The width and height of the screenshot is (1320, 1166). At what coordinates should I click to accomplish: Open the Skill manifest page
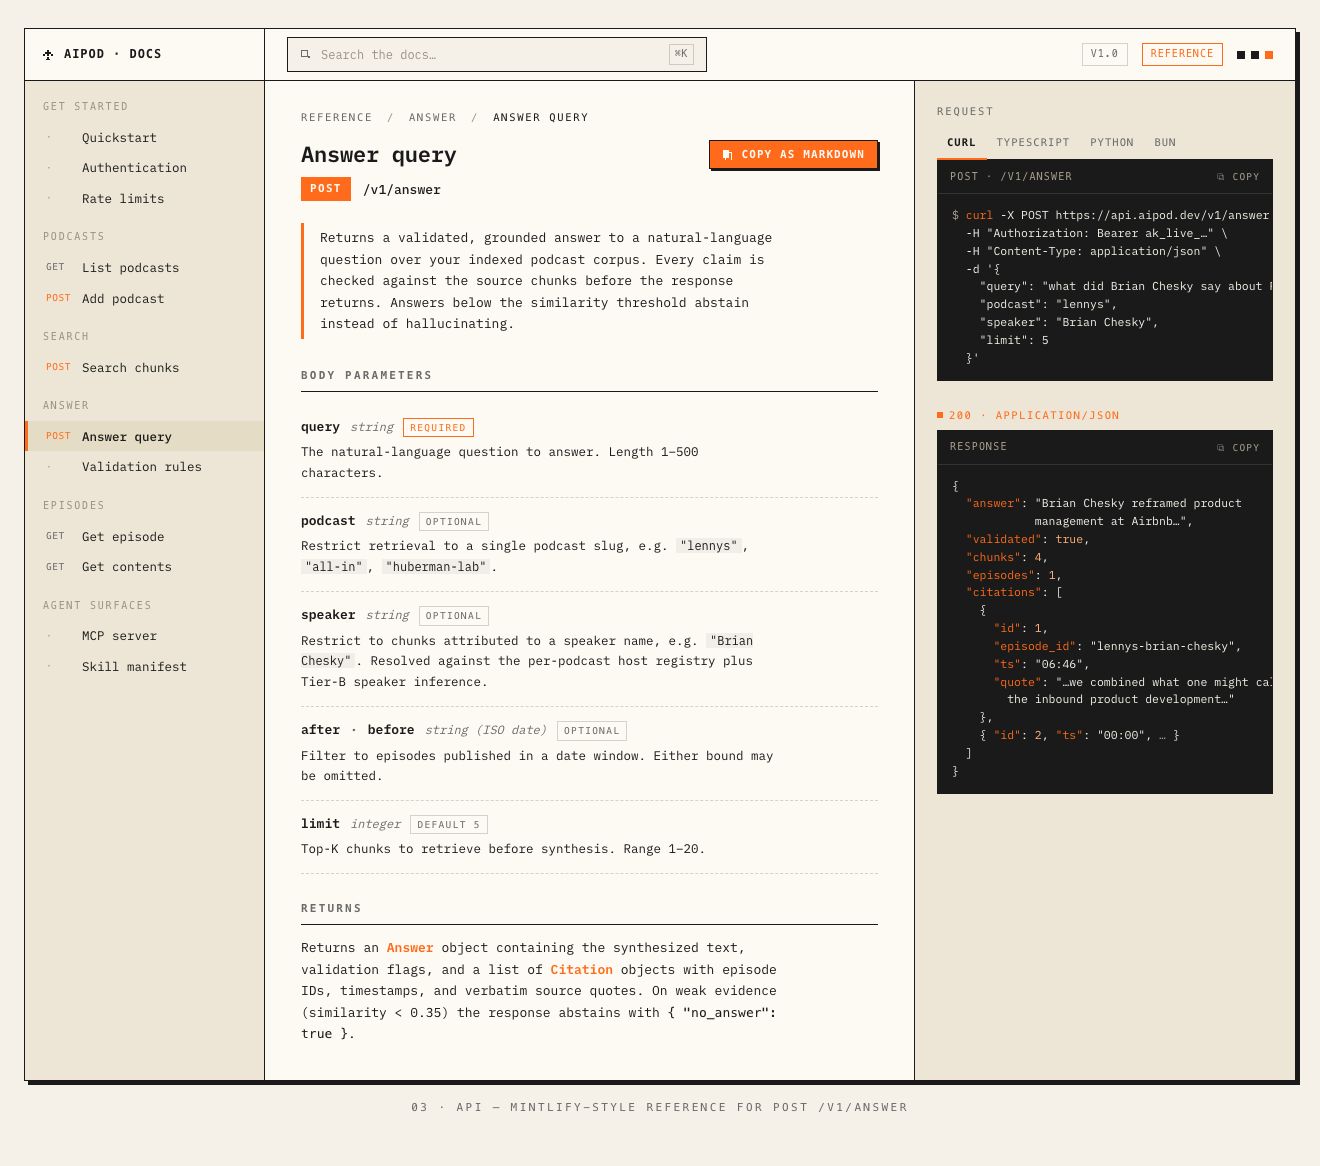click(145, 667)
